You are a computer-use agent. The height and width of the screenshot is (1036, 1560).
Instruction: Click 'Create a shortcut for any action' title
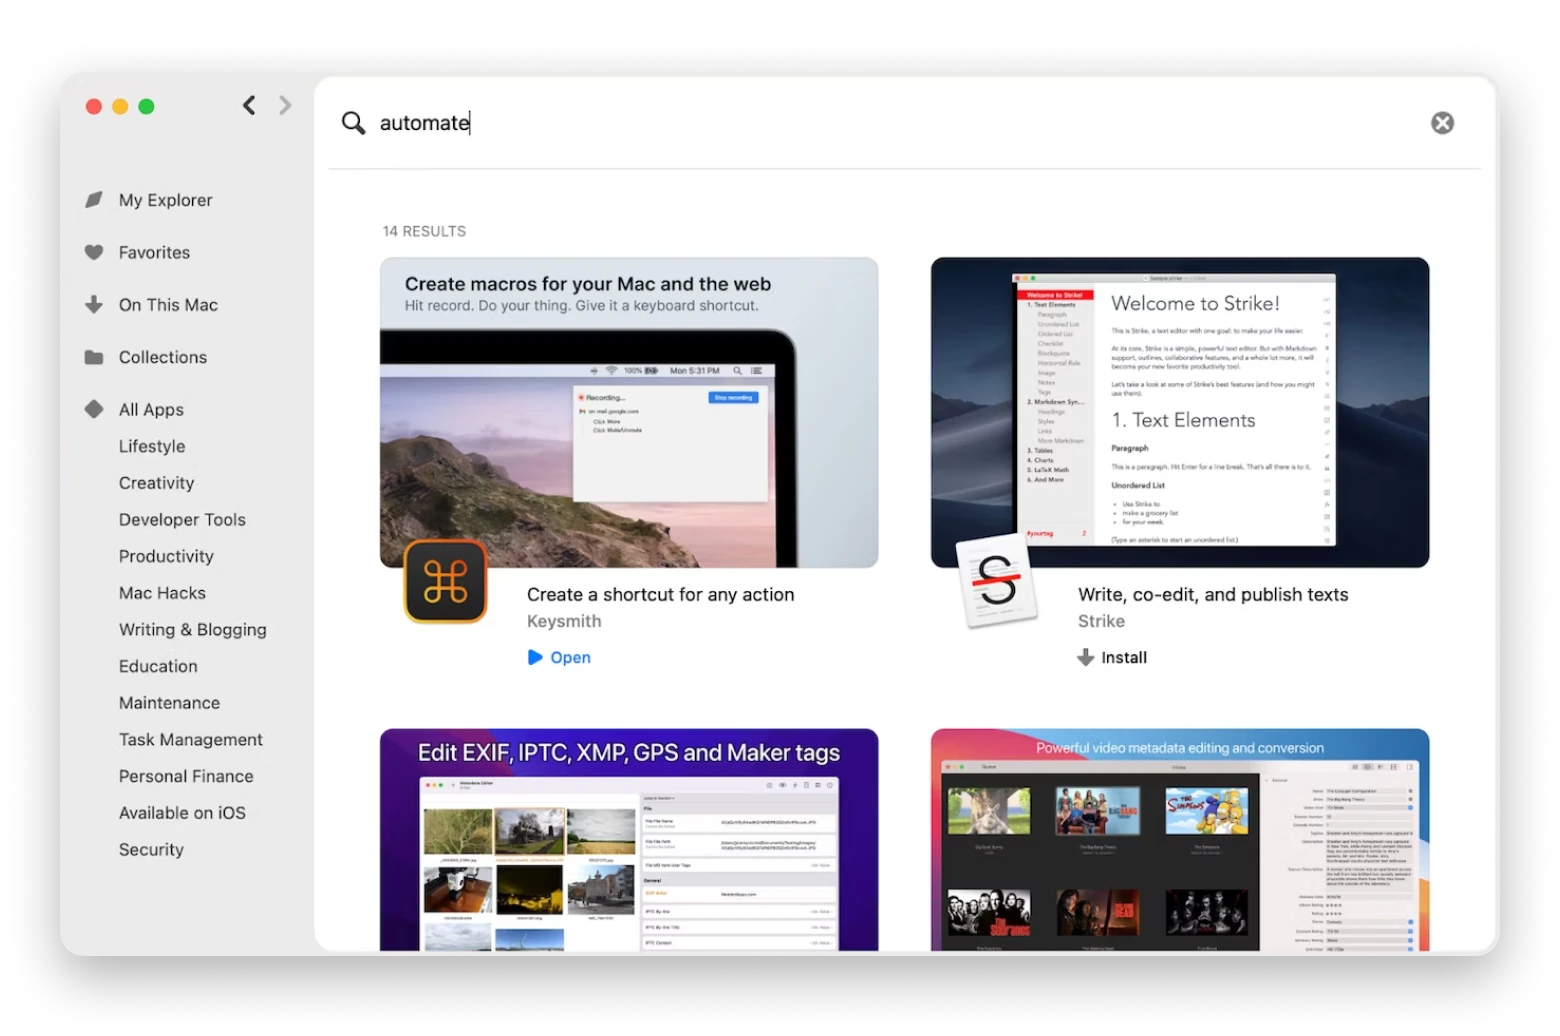pos(660,595)
